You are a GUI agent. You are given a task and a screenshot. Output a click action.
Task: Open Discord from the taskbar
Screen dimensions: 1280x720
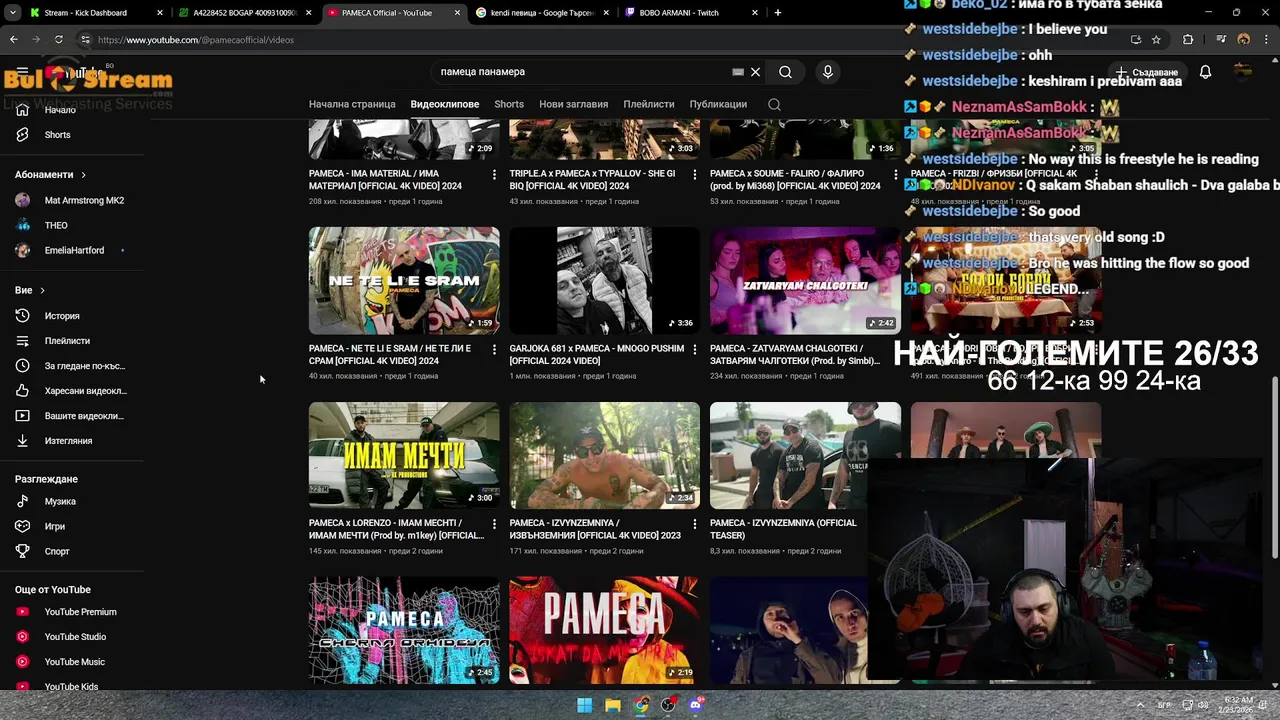click(696, 705)
